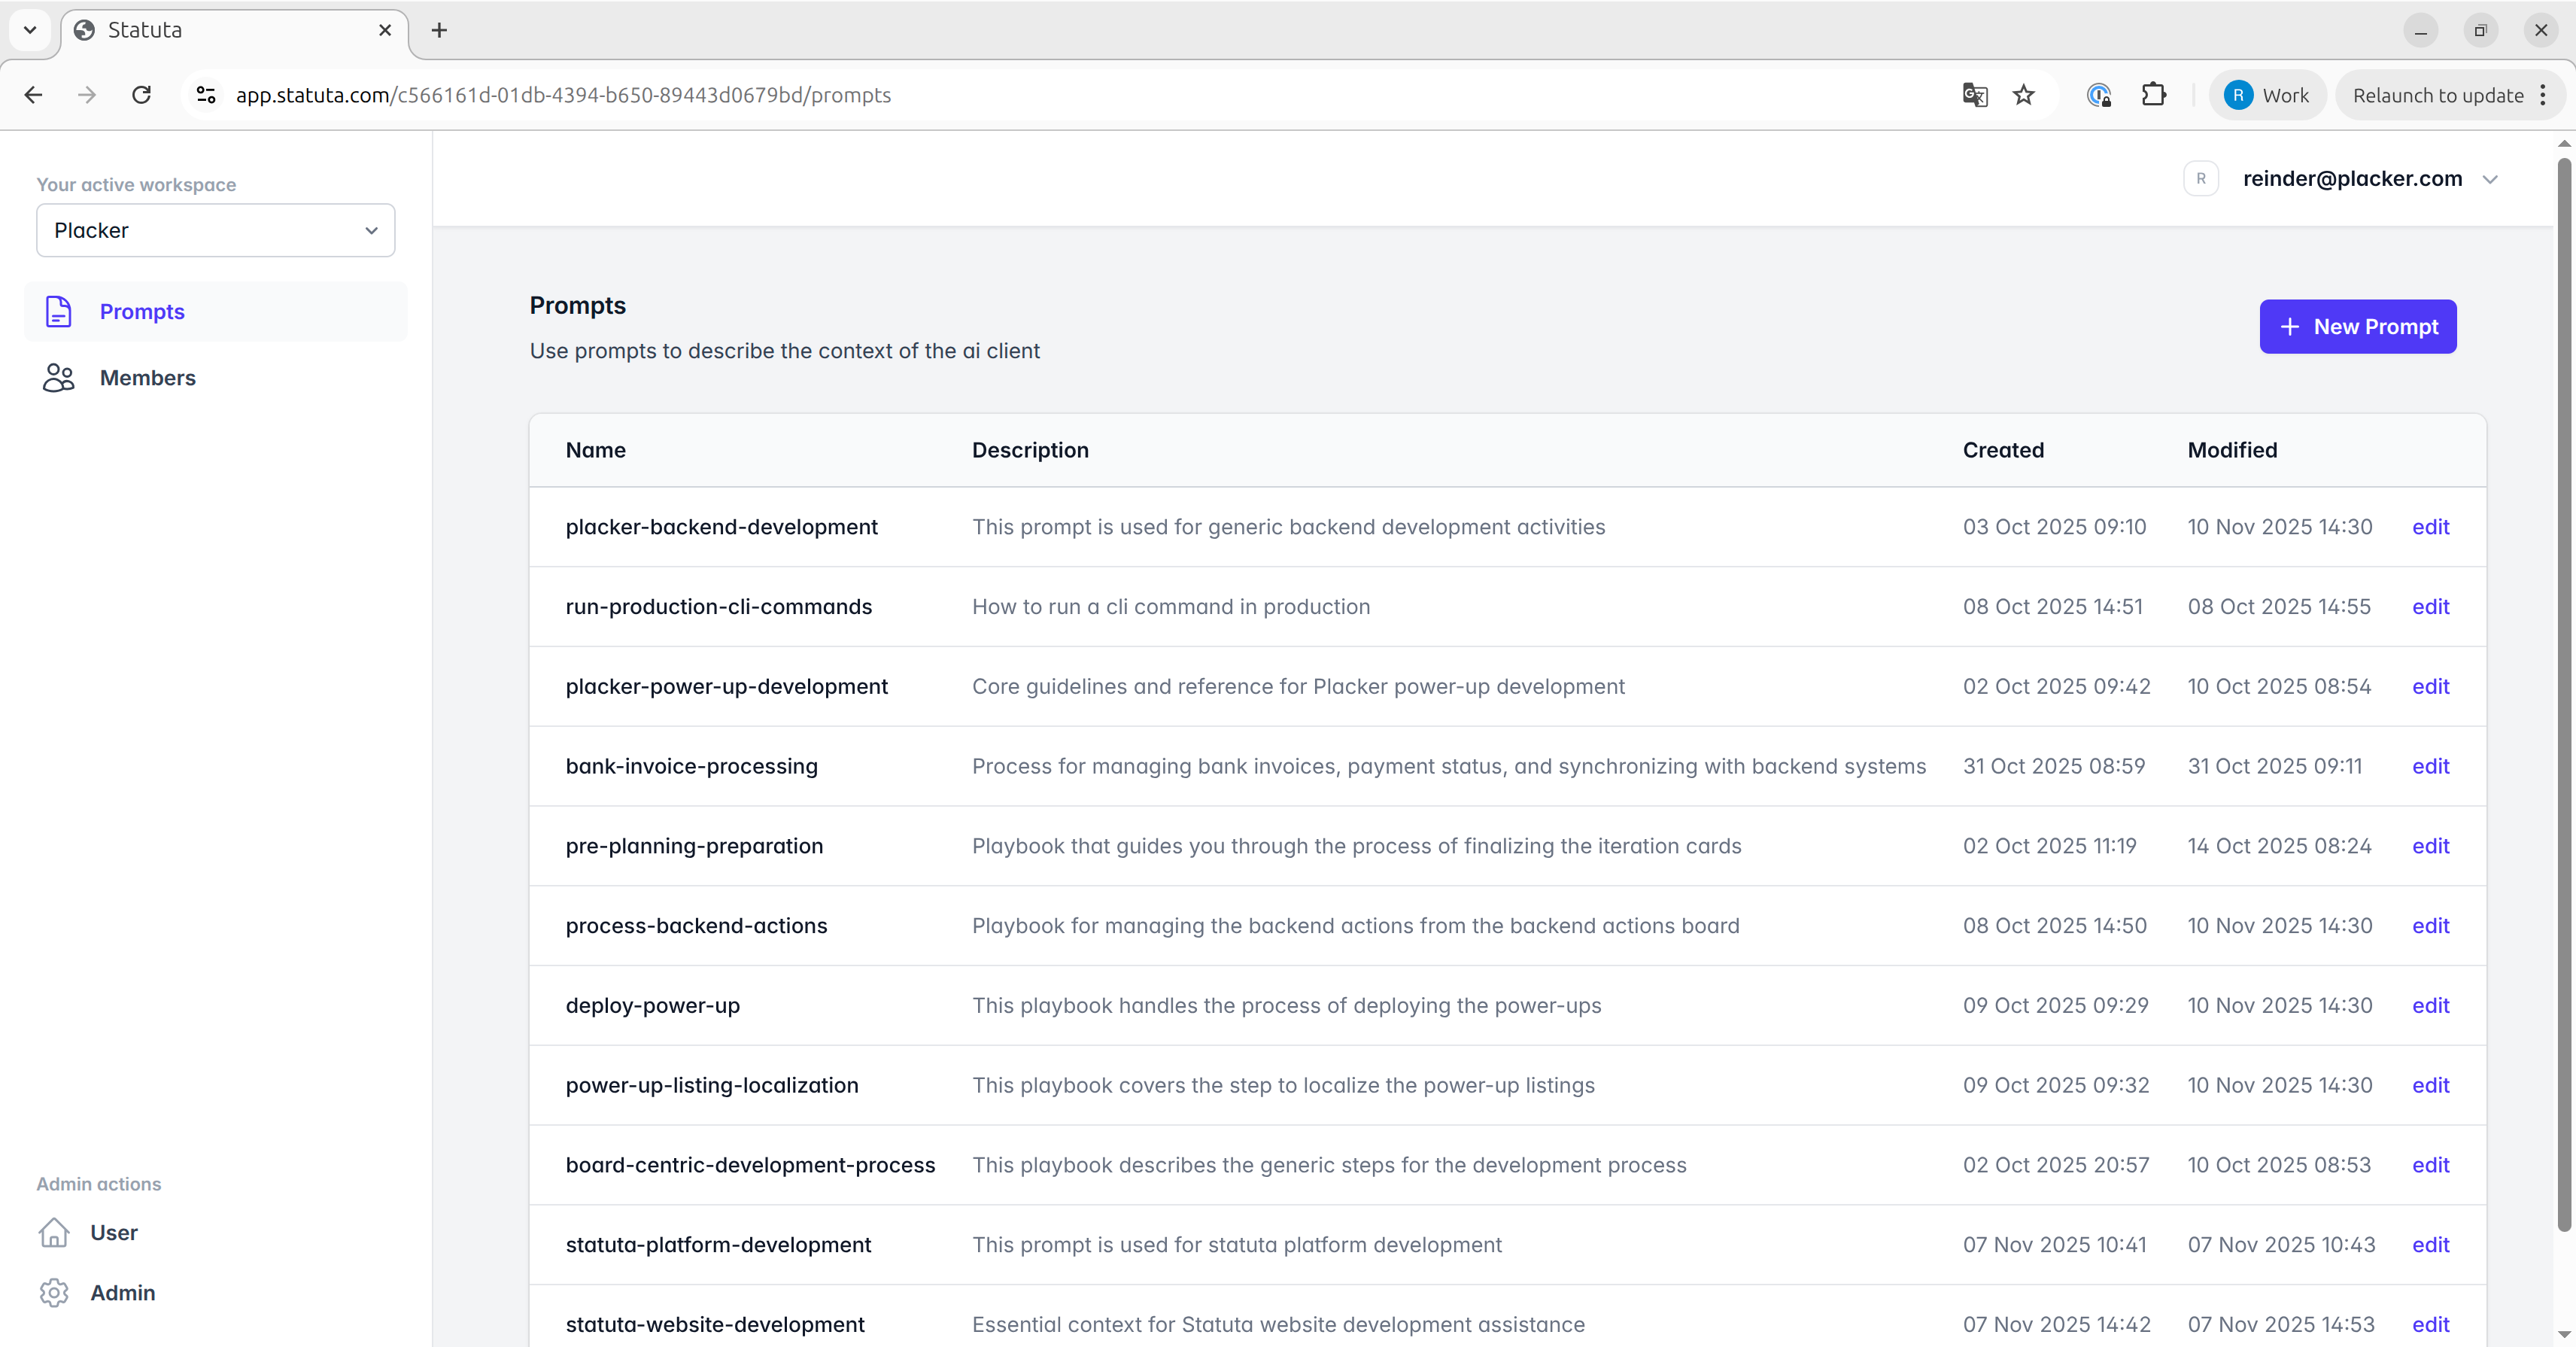
Task: Open the tab search chevron
Action: pos(29,29)
